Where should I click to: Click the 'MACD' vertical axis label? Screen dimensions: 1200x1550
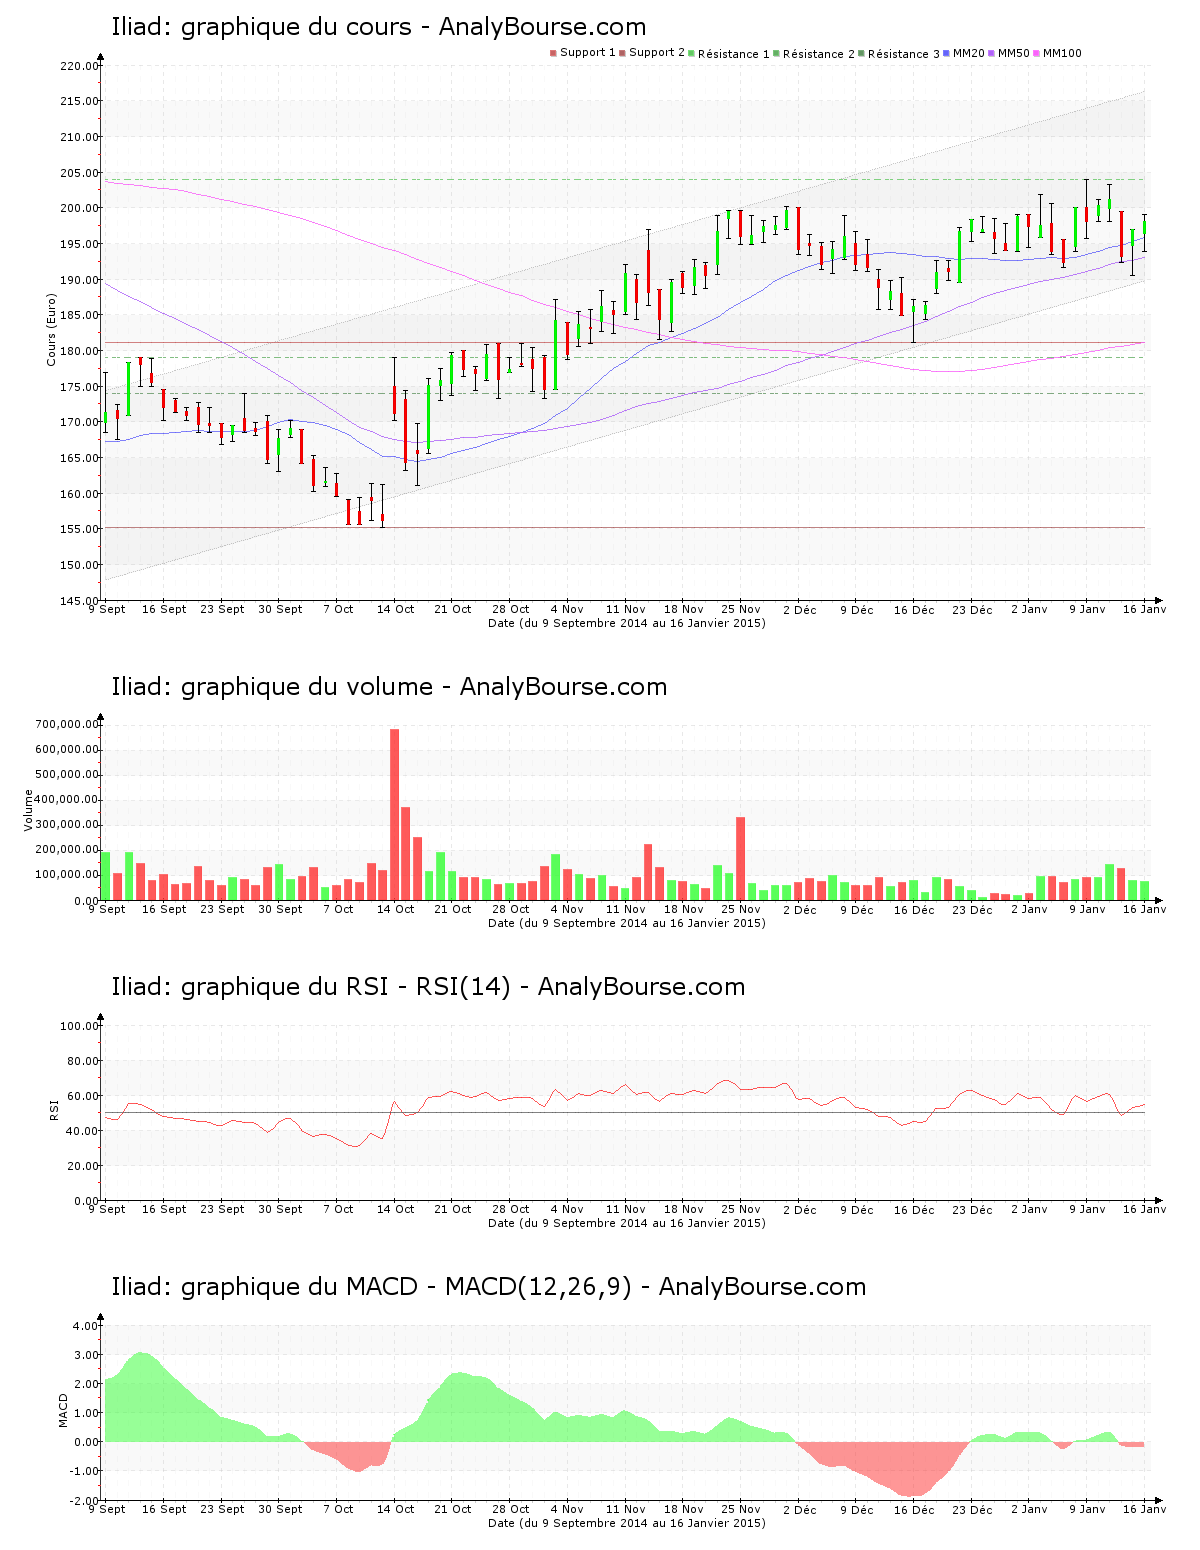[63, 1410]
